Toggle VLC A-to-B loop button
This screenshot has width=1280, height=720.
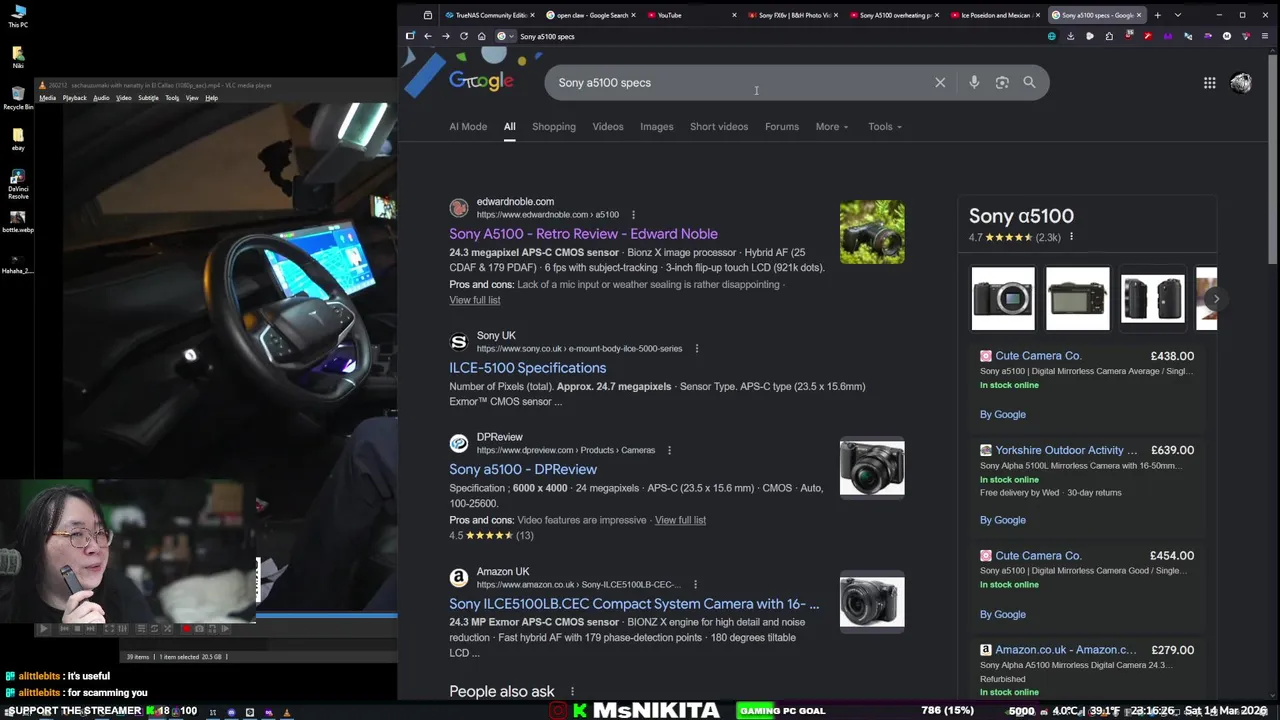pos(212,629)
